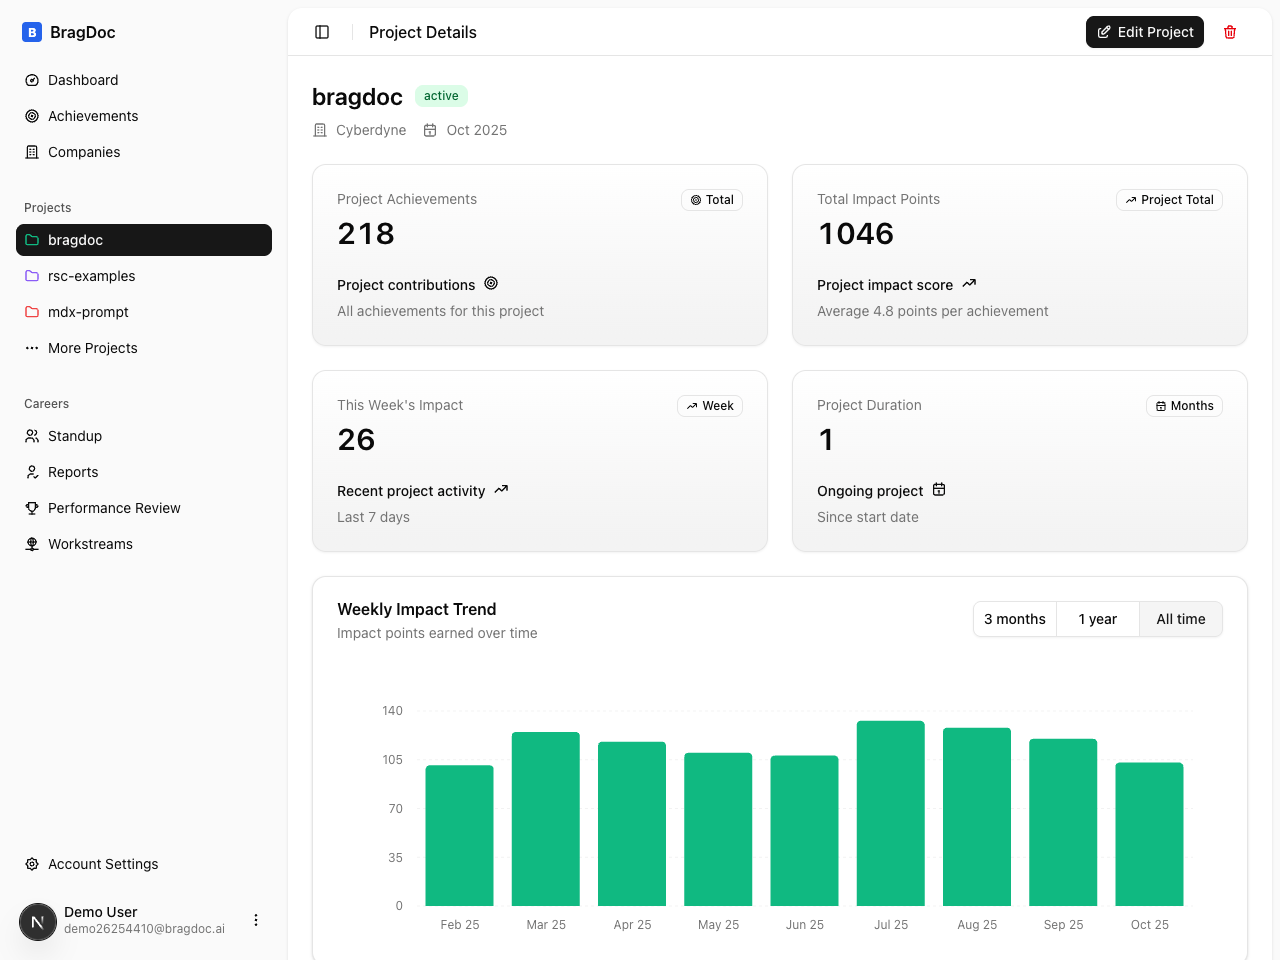Open the red delete trash icon
1280x960 pixels.
1230,32
